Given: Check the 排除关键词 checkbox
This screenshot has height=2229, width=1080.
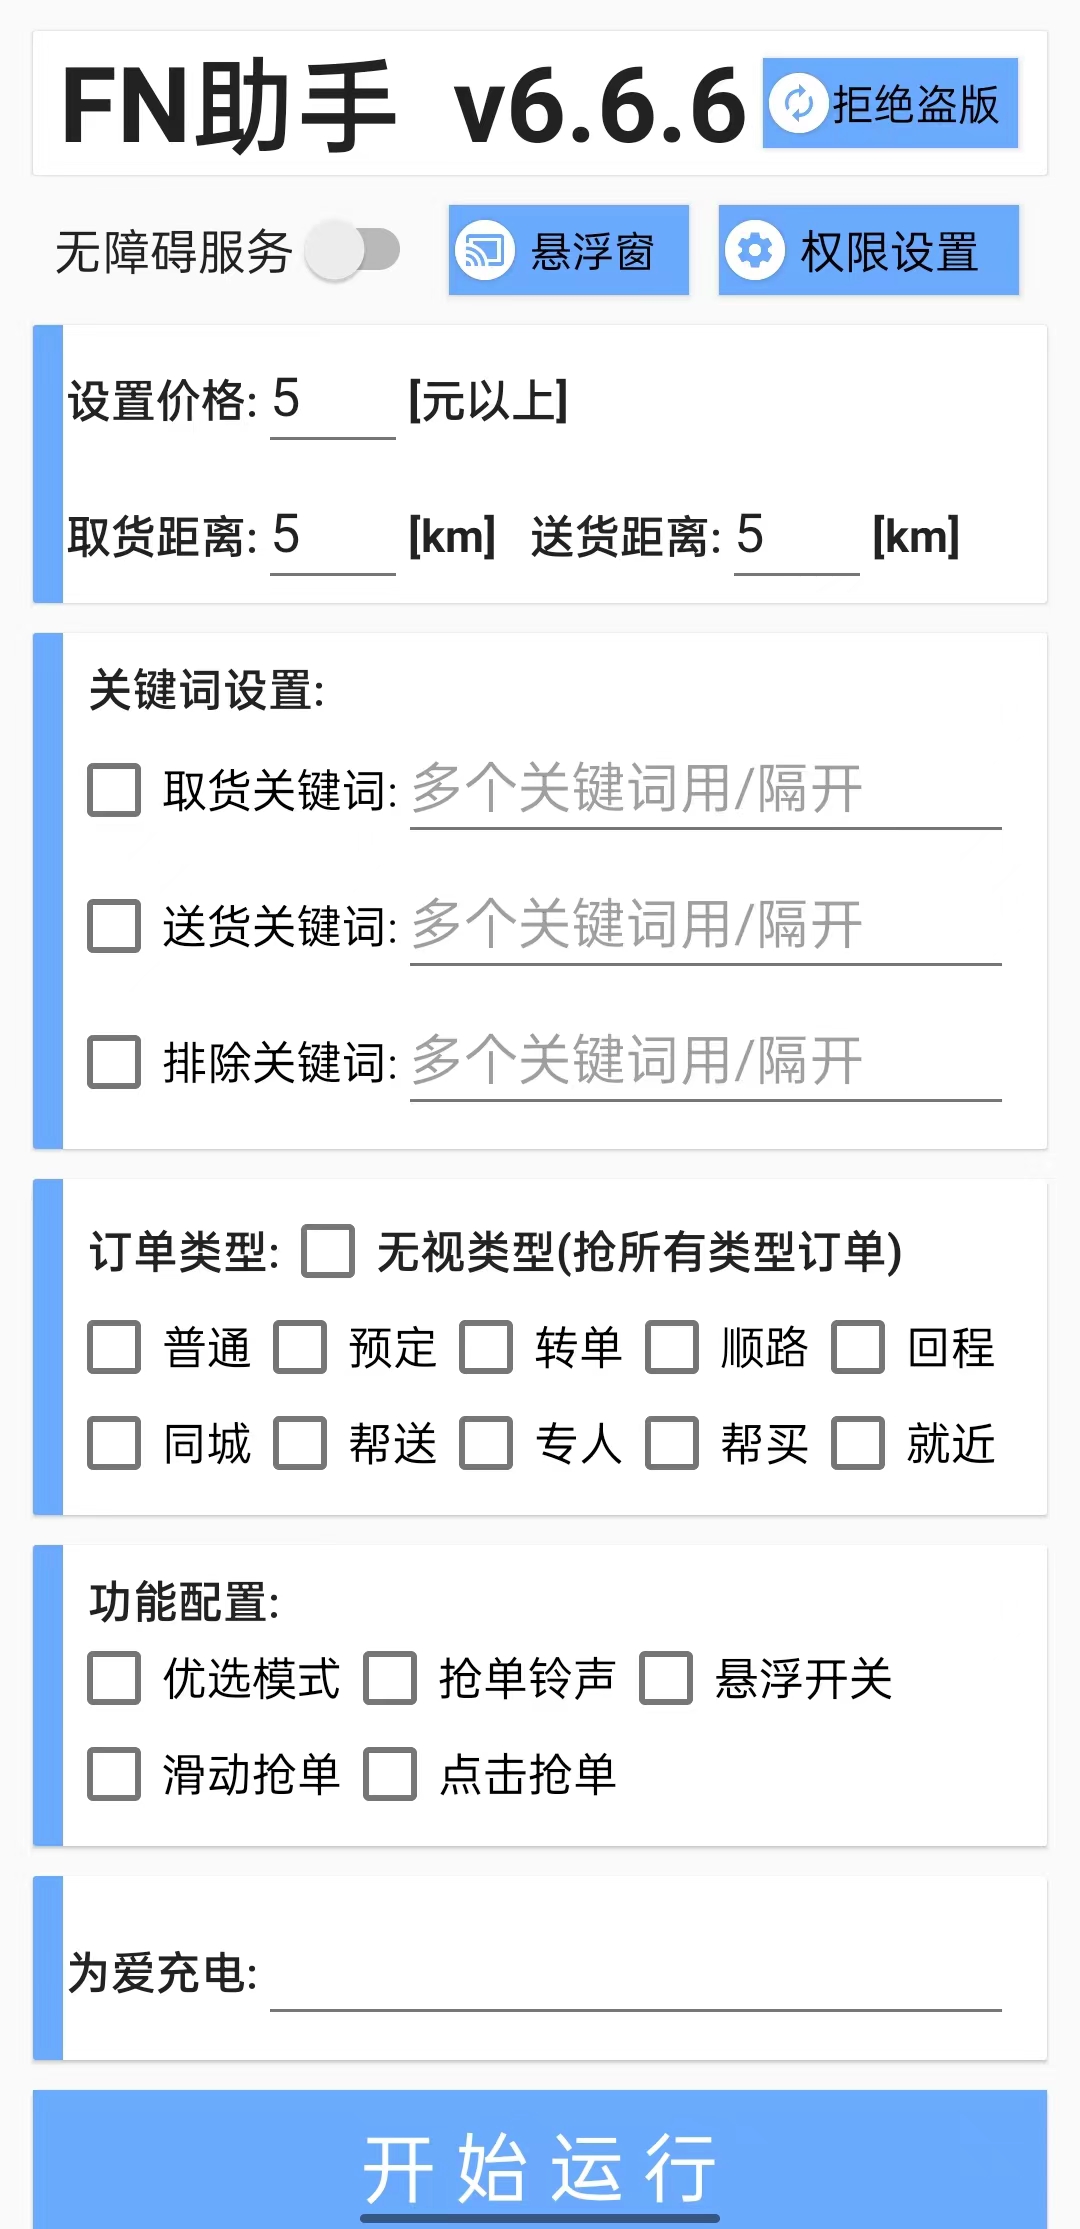Looking at the screenshot, I should coord(114,1061).
